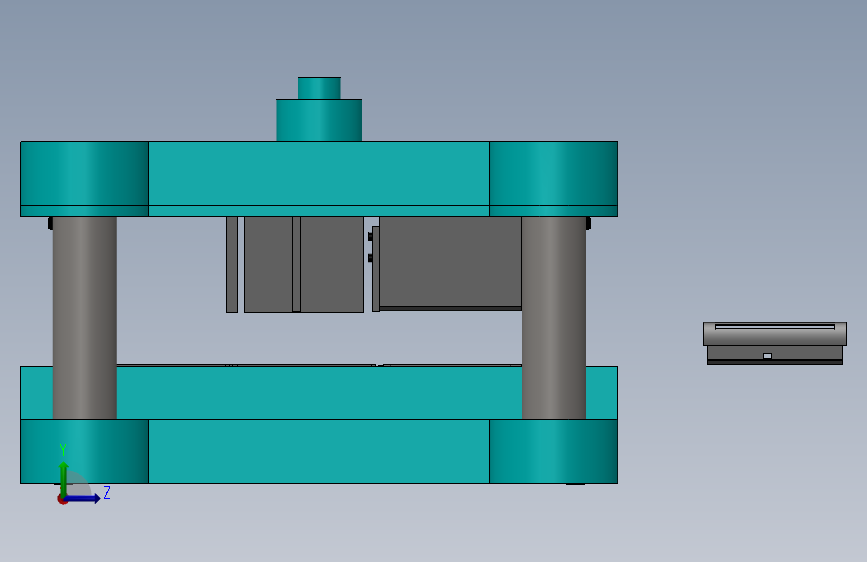
Task: Select the left gray guide pillar
Action: click(85, 318)
